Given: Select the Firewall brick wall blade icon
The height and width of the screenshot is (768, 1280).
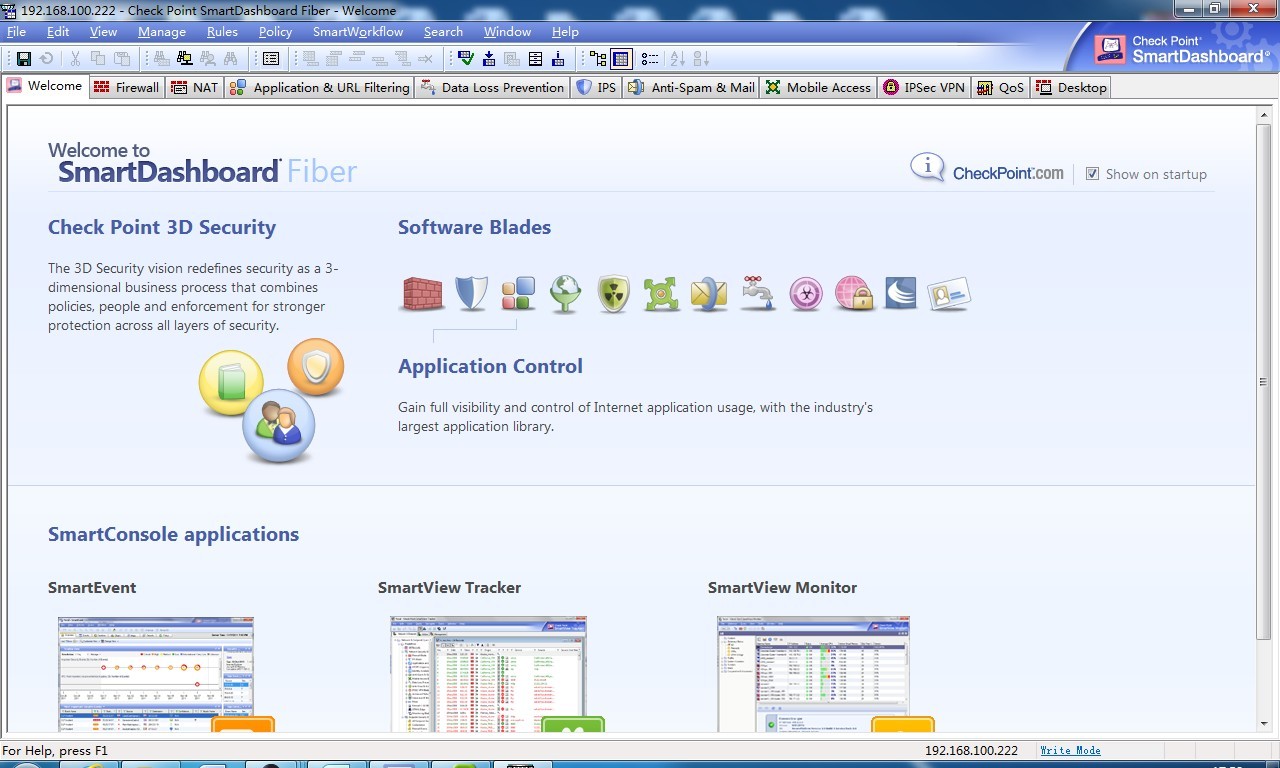Looking at the screenshot, I should tap(422, 294).
